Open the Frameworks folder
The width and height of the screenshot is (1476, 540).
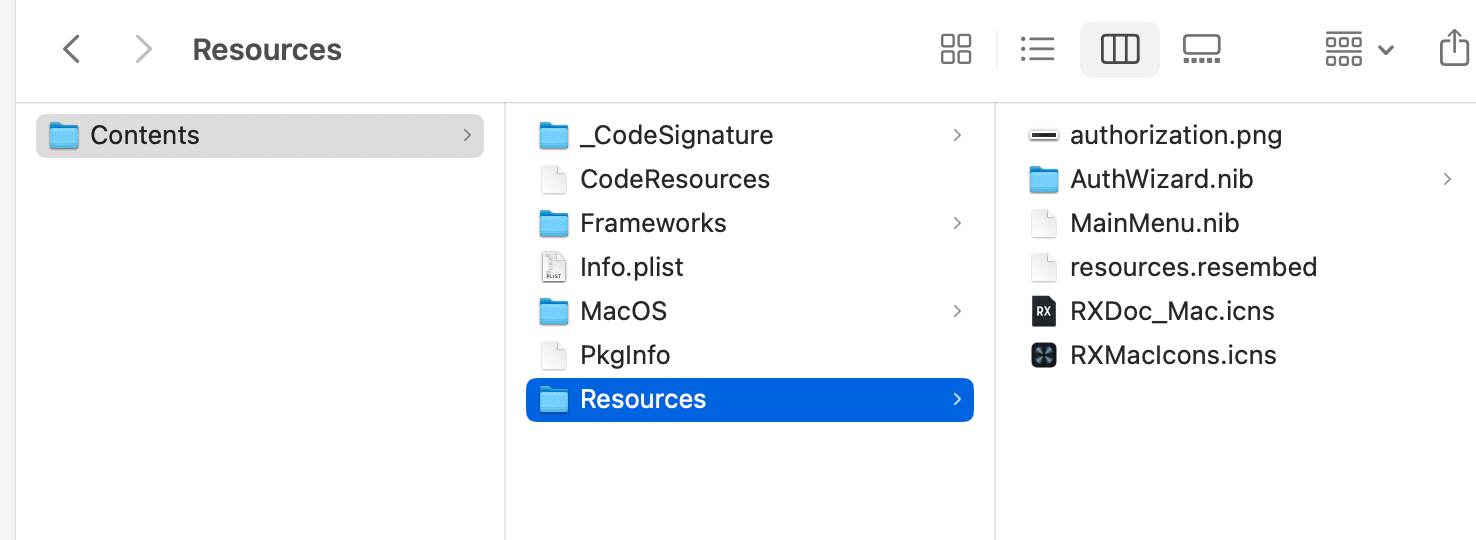652,223
